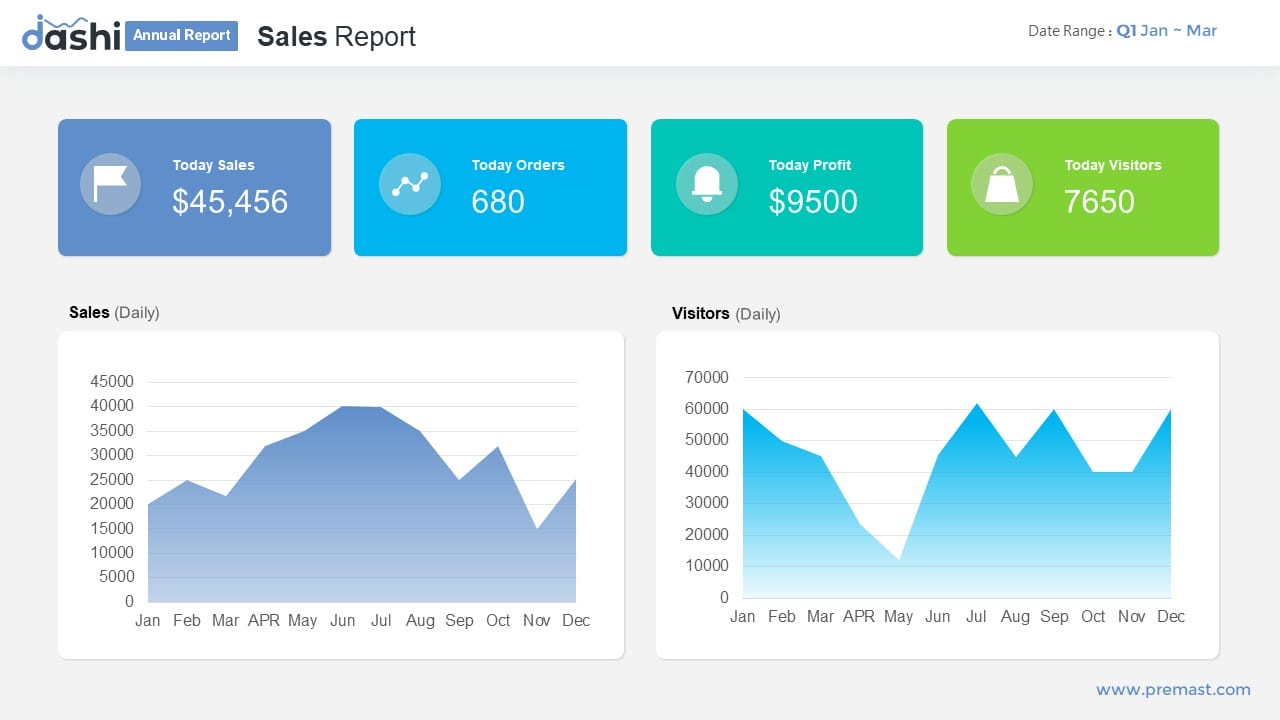Click the 70000 label on Visitors axis
The width and height of the screenshot is (1280, 720).
(x=707, y=377)
